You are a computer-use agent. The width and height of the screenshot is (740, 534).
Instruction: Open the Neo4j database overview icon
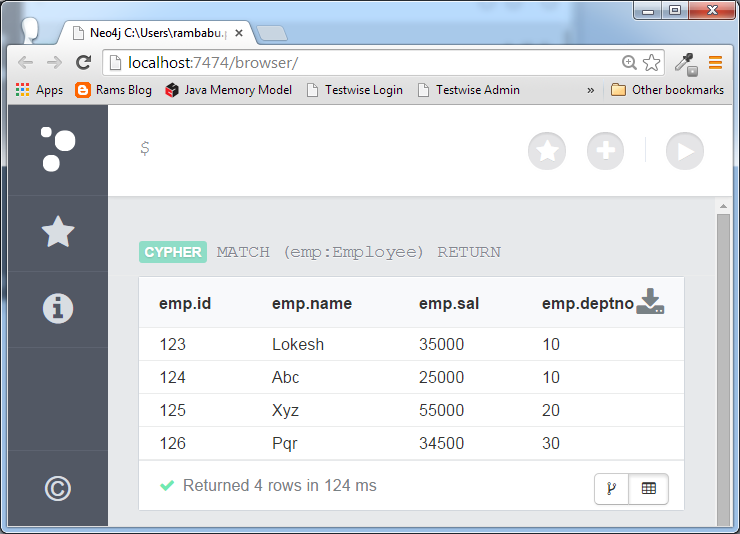pyautogui.click(x=58, y=149)
